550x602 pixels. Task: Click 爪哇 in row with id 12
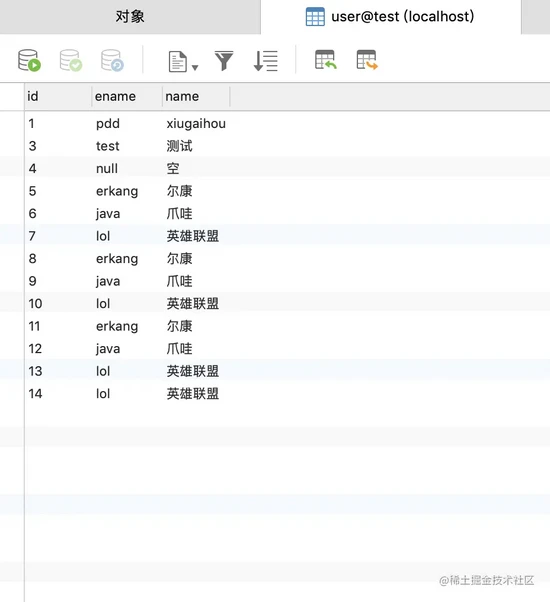pyautogui.click(x=179, y=349)
